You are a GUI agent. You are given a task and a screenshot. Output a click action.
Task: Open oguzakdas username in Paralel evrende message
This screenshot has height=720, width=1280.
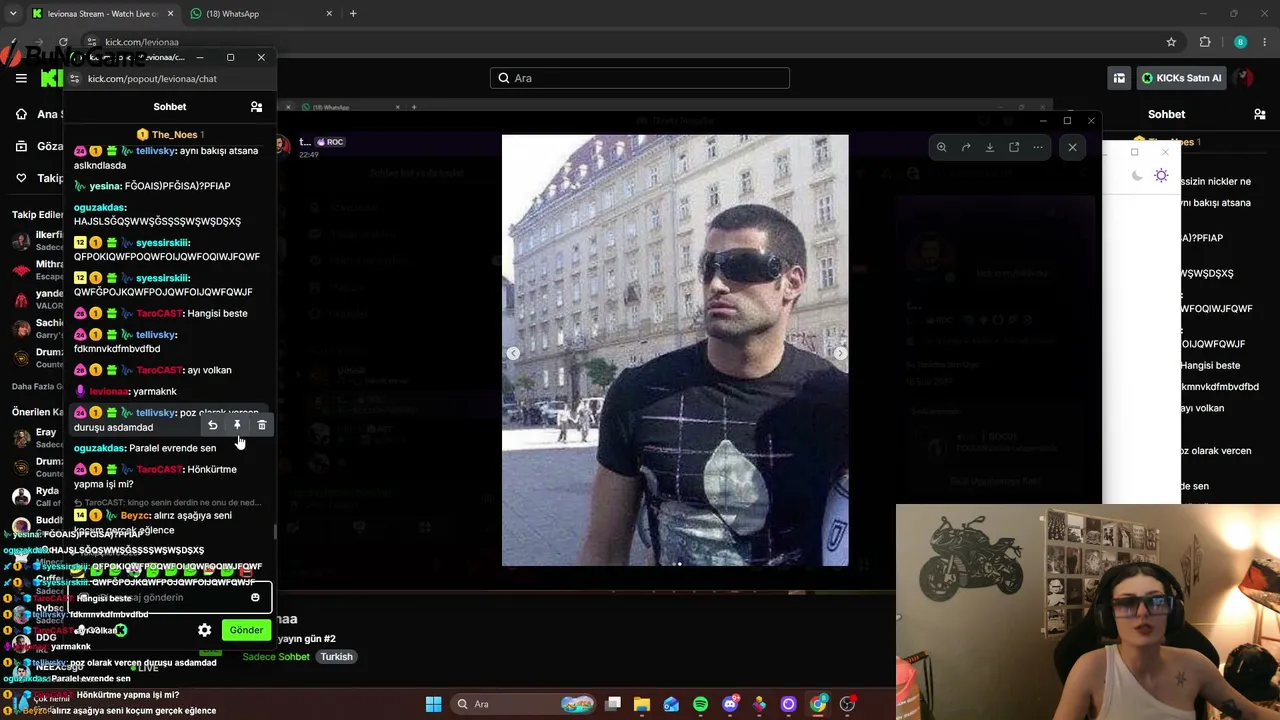(99, 448)
